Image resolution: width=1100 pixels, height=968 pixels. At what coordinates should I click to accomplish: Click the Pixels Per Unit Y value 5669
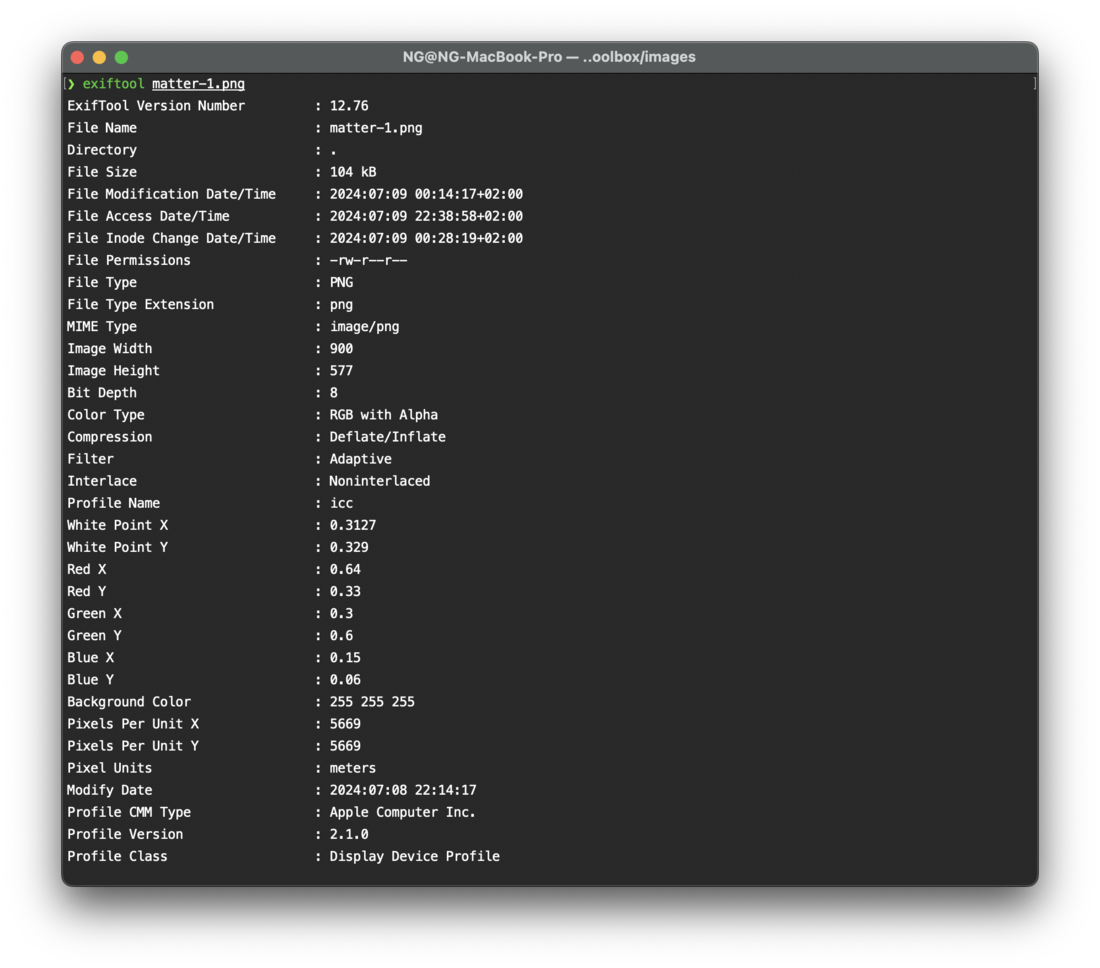pos(345,746)
